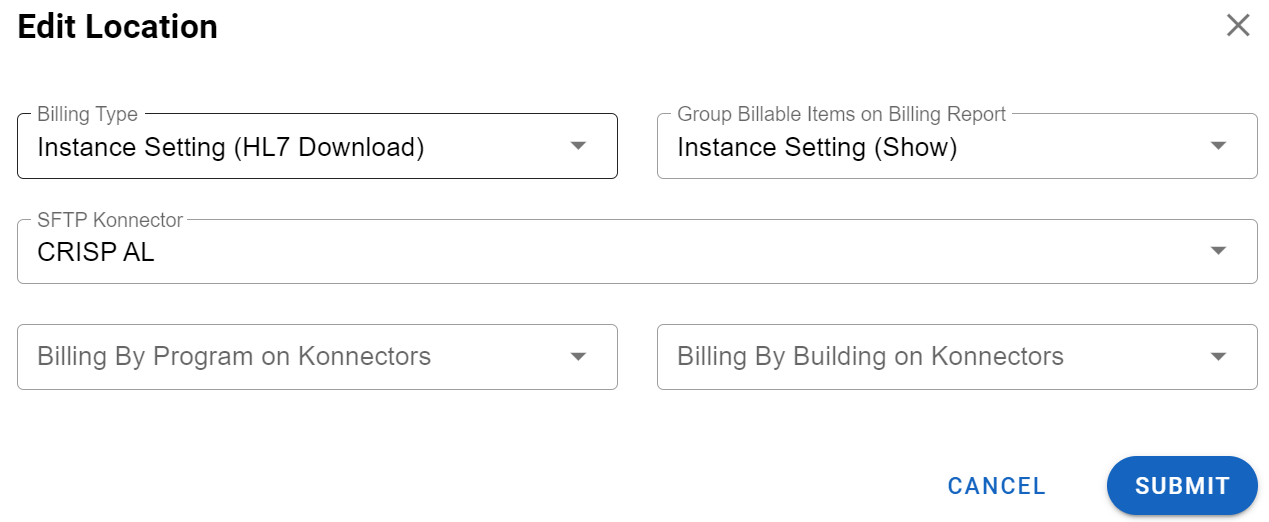Click blank space left of the CANCEL button
The width and height of the screenshot is (1269, 522).
click(x=600, y=486)
